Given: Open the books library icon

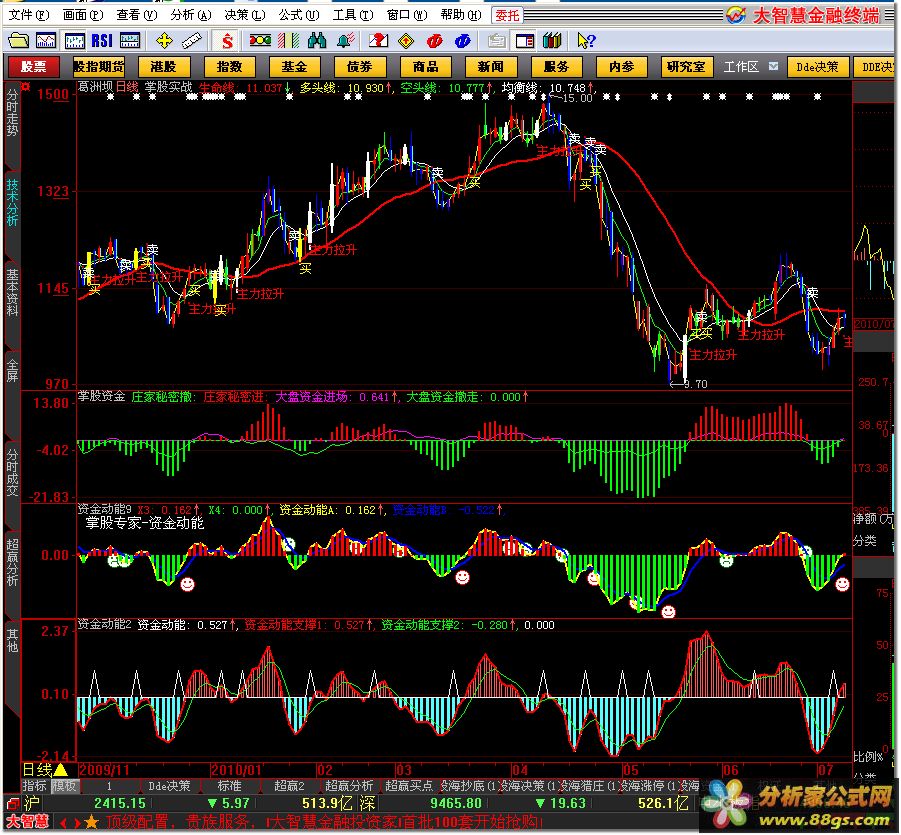Looking at the screenshot, I should pos(552,41).
